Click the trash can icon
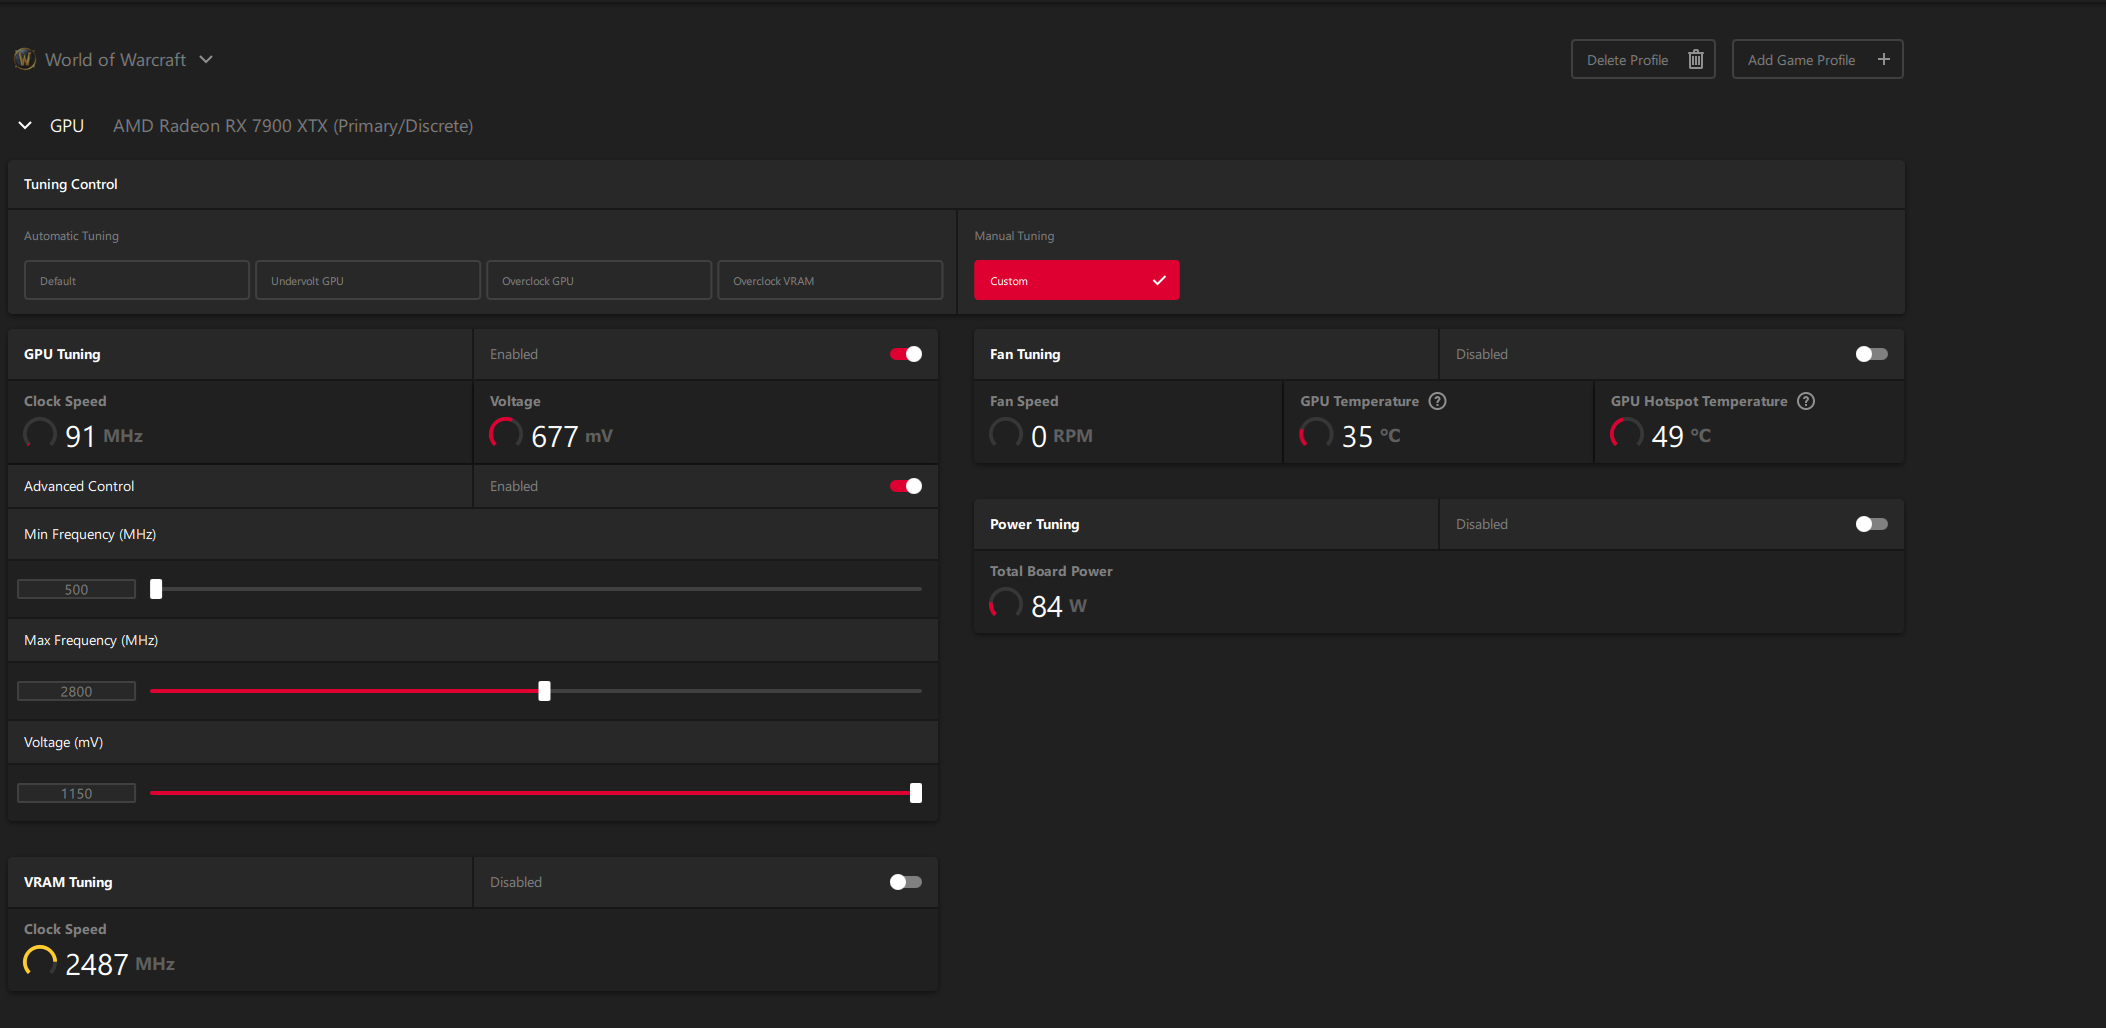 click(1696, 59)
